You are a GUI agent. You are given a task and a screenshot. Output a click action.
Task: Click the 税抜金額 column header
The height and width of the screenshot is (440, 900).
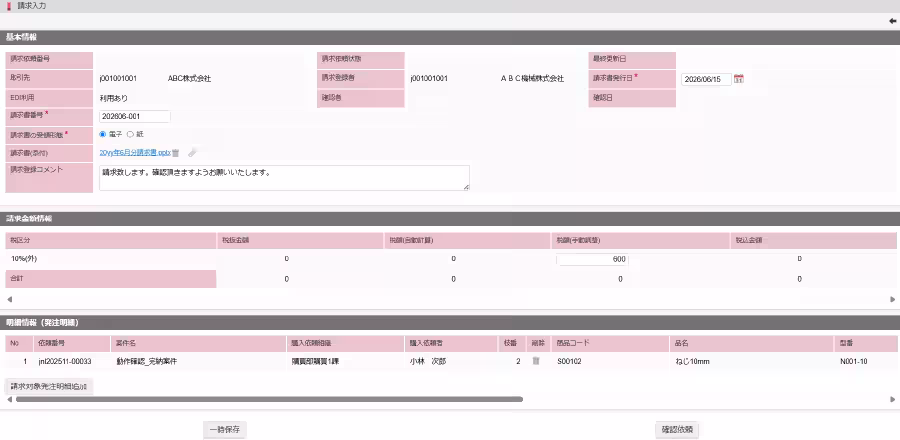(300, 240)
